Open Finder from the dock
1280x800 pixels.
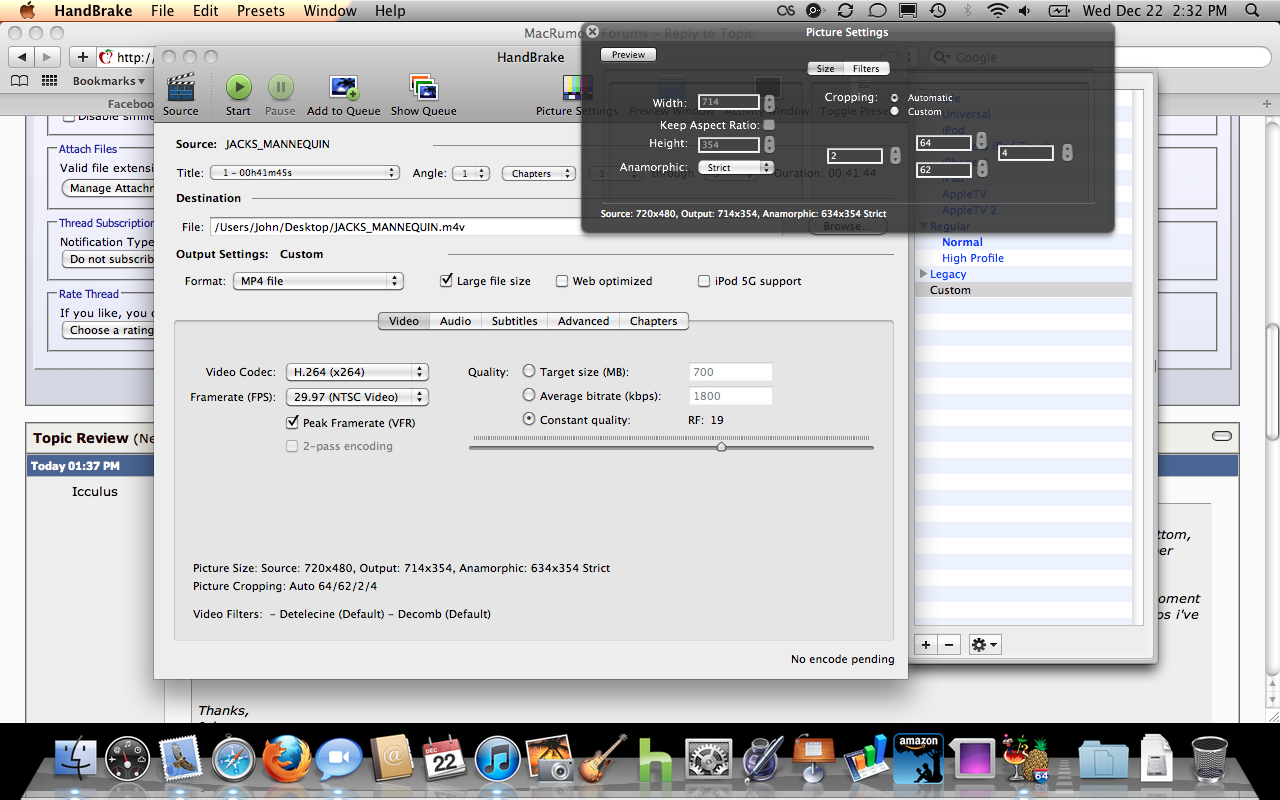coord(76,759)
